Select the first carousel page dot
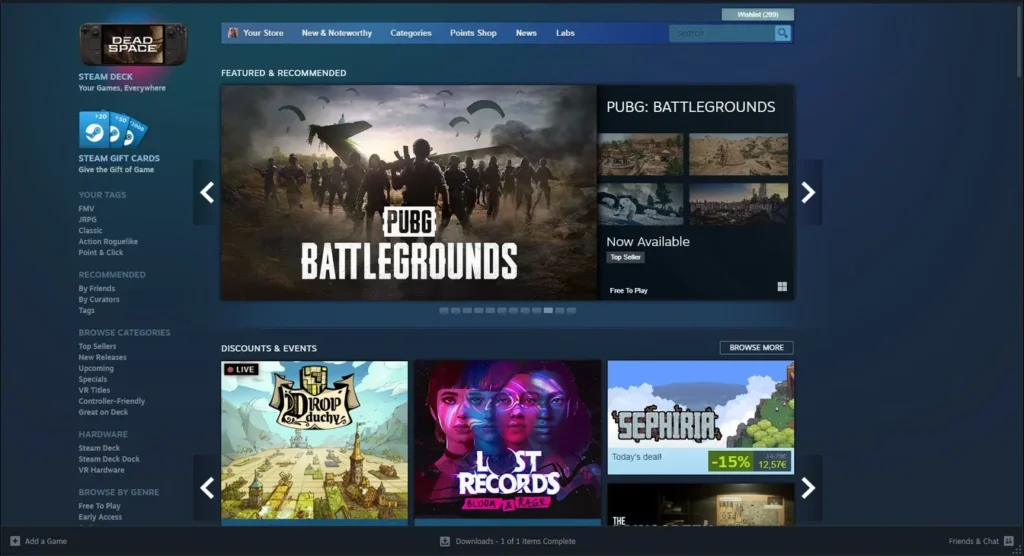The height and width of the screenshot is (556, 1024). tap(444, 311)
